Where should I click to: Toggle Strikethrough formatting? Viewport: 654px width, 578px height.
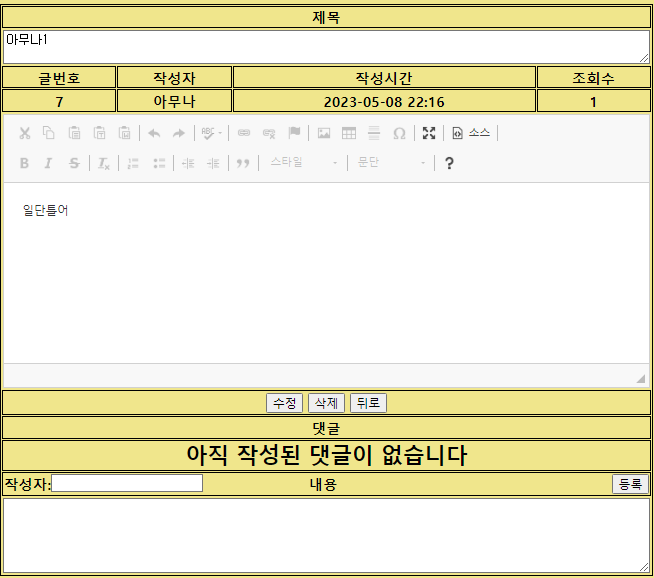74,163
